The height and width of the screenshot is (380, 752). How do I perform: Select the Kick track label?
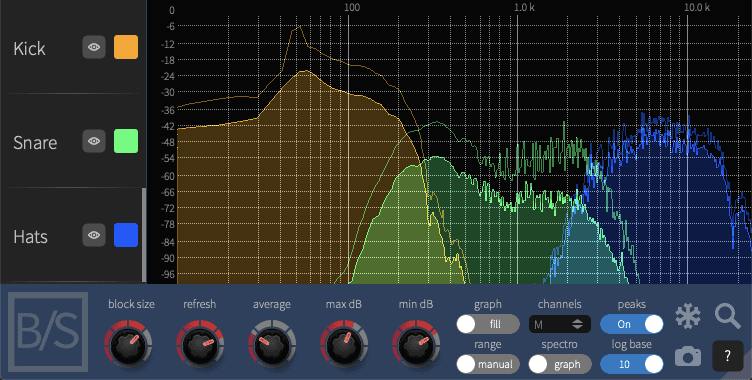pyautogui.click(x=29, y=48)
